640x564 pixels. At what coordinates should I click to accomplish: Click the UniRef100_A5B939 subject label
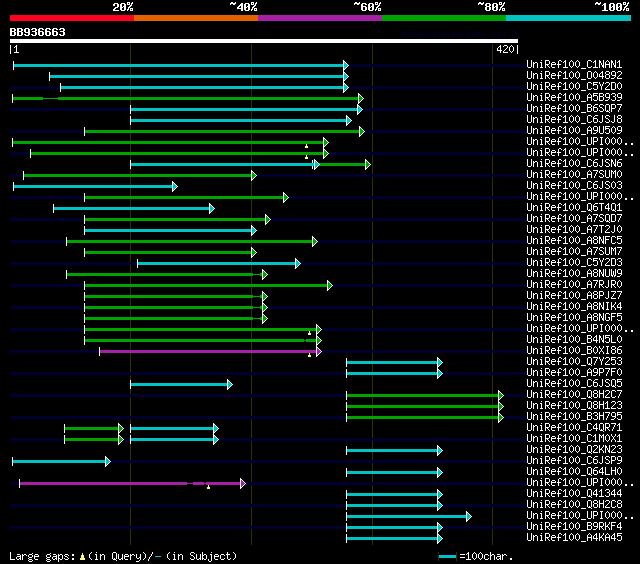[574, 98]
